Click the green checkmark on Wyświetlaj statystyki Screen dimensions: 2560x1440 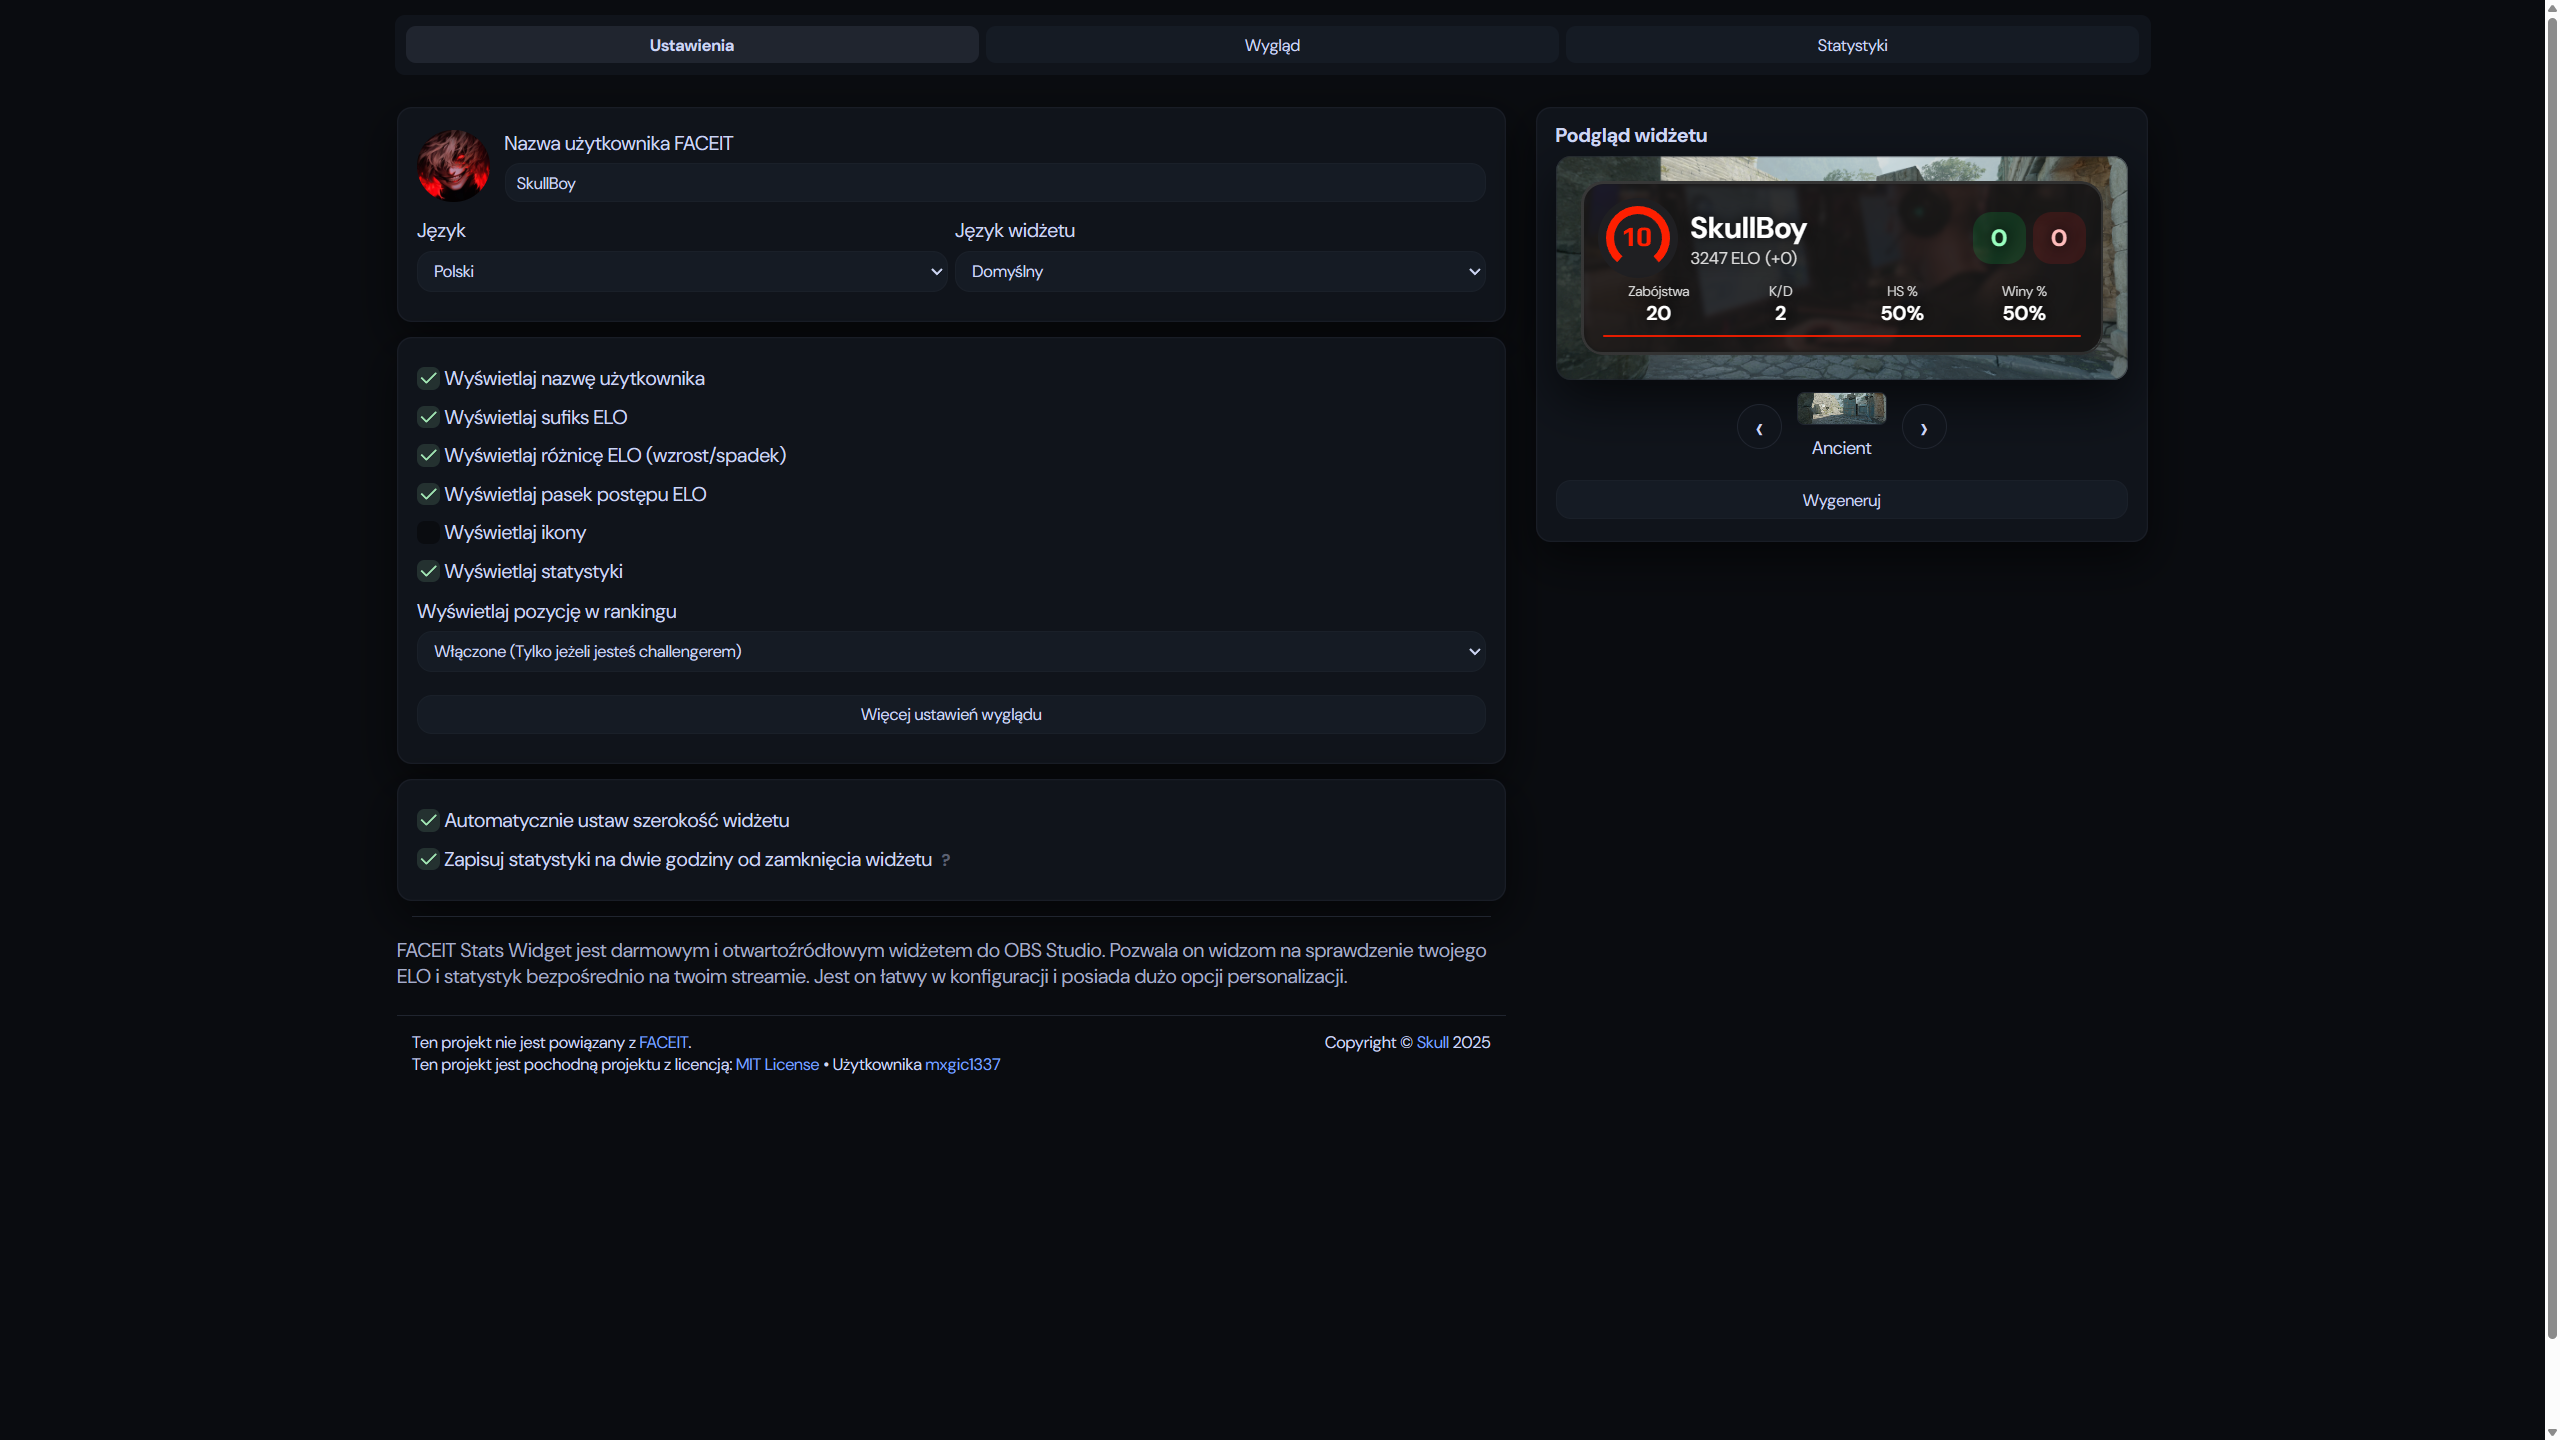(x=428, y=571)
